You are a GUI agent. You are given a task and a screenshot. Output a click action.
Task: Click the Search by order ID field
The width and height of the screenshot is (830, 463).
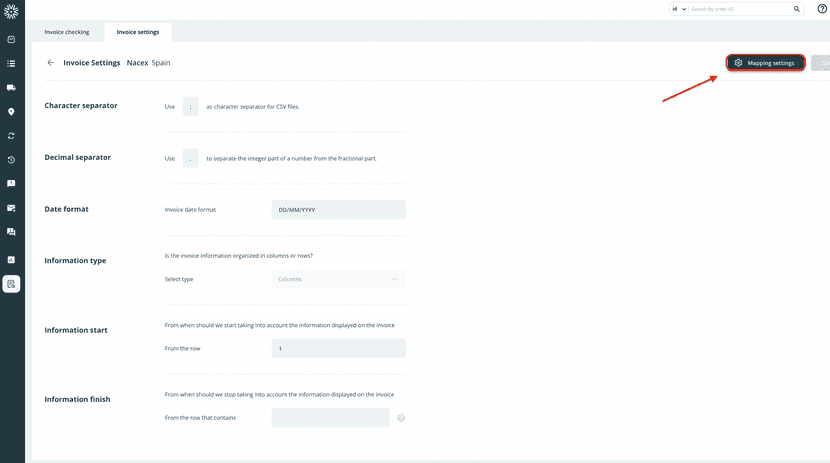(740, 9)
